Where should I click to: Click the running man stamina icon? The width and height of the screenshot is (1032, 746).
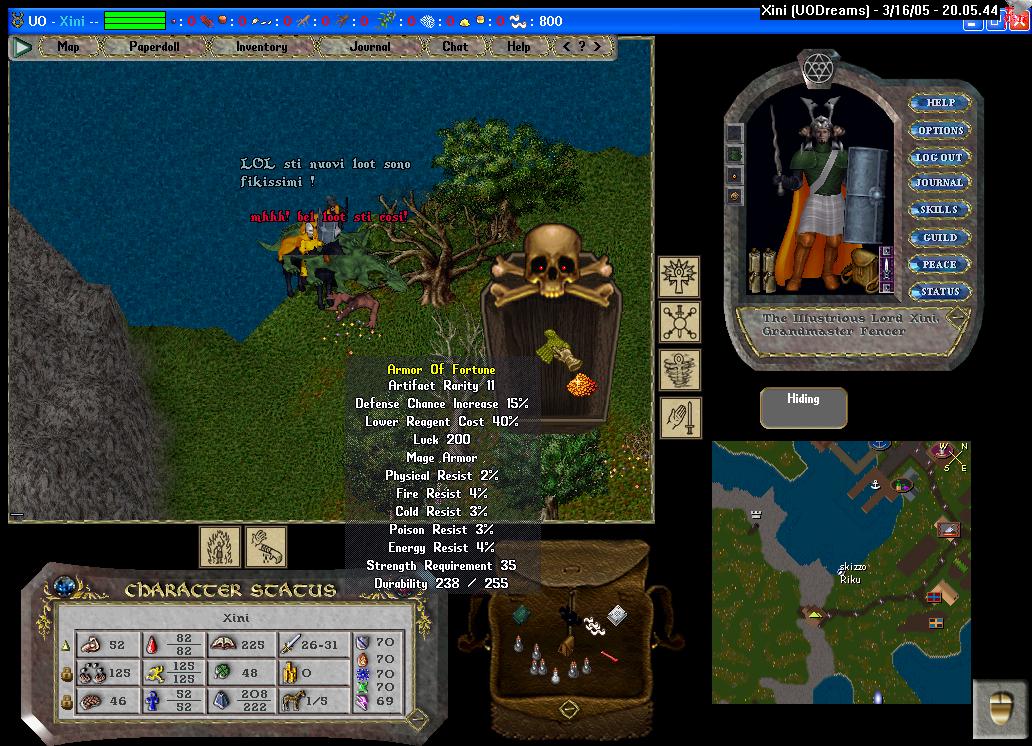coord(155,673)
